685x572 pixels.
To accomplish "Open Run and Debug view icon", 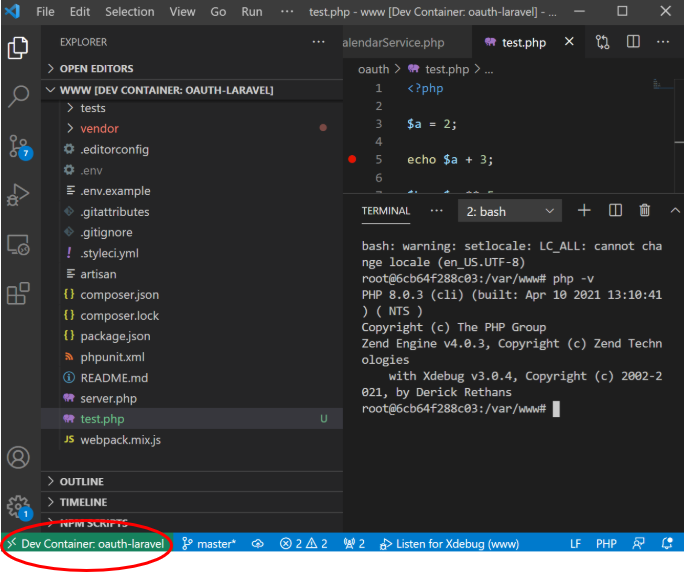I will (18, 195).
